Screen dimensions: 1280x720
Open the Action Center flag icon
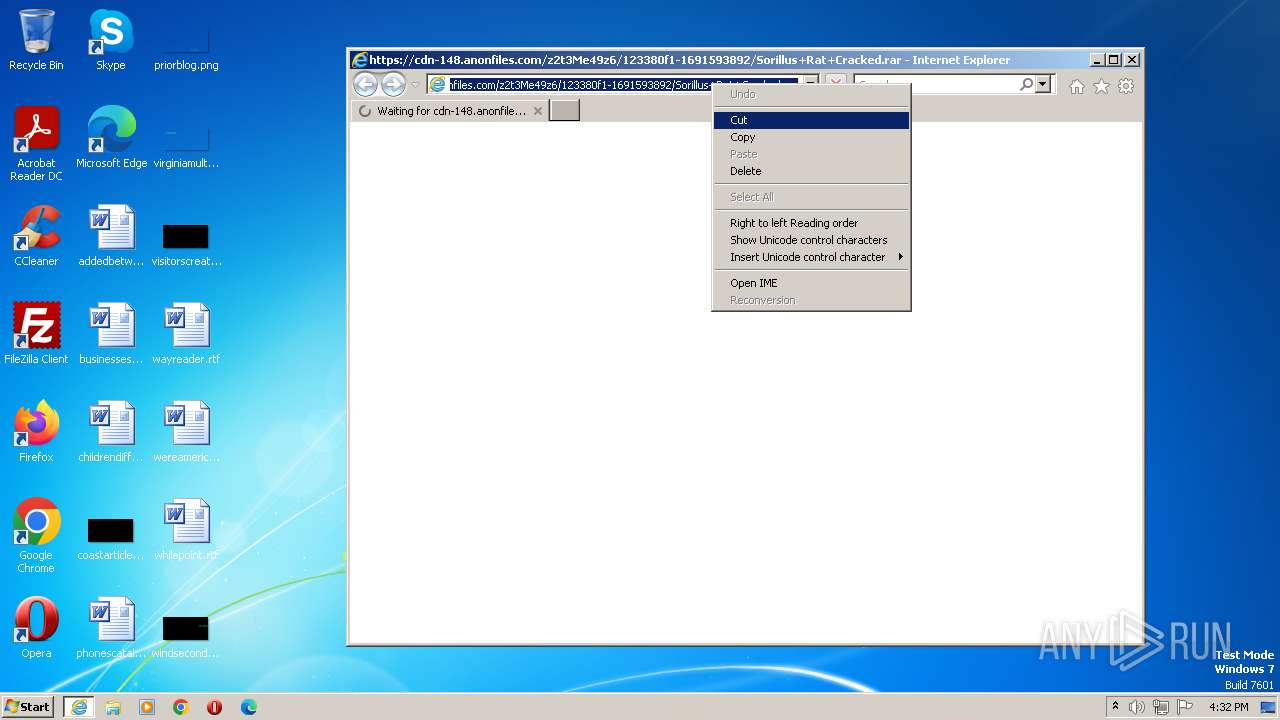(1185, 707)
